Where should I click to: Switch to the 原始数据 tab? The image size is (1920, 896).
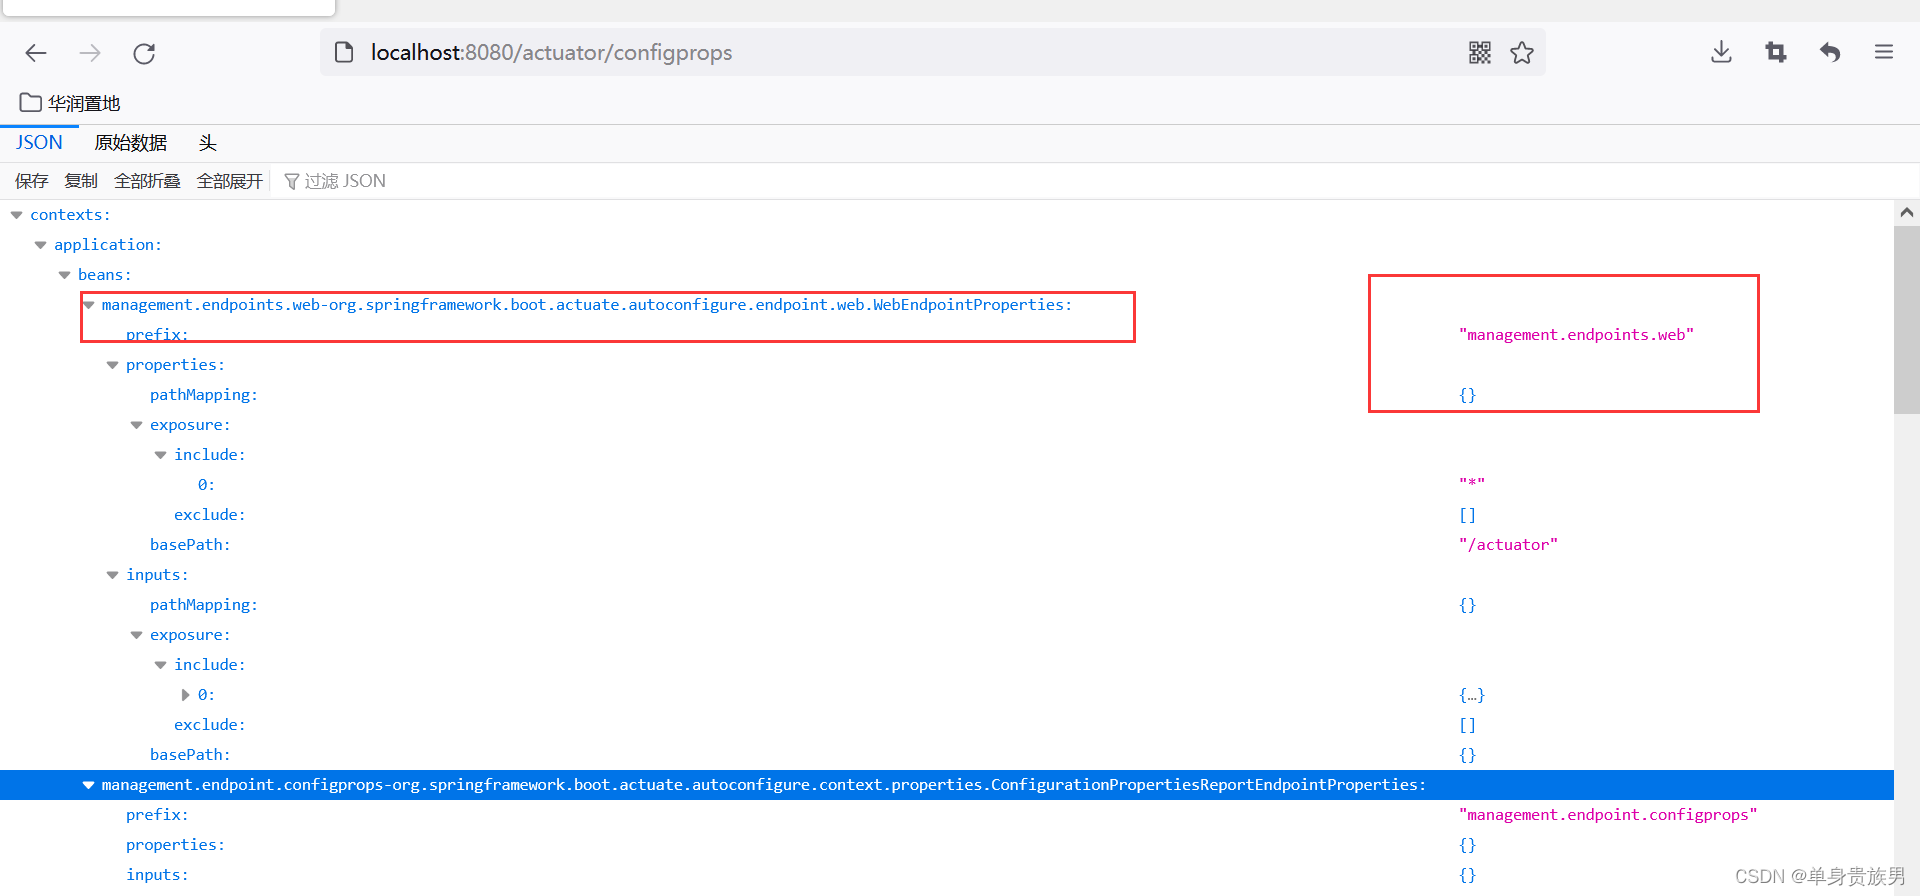(x=131, y=143)
